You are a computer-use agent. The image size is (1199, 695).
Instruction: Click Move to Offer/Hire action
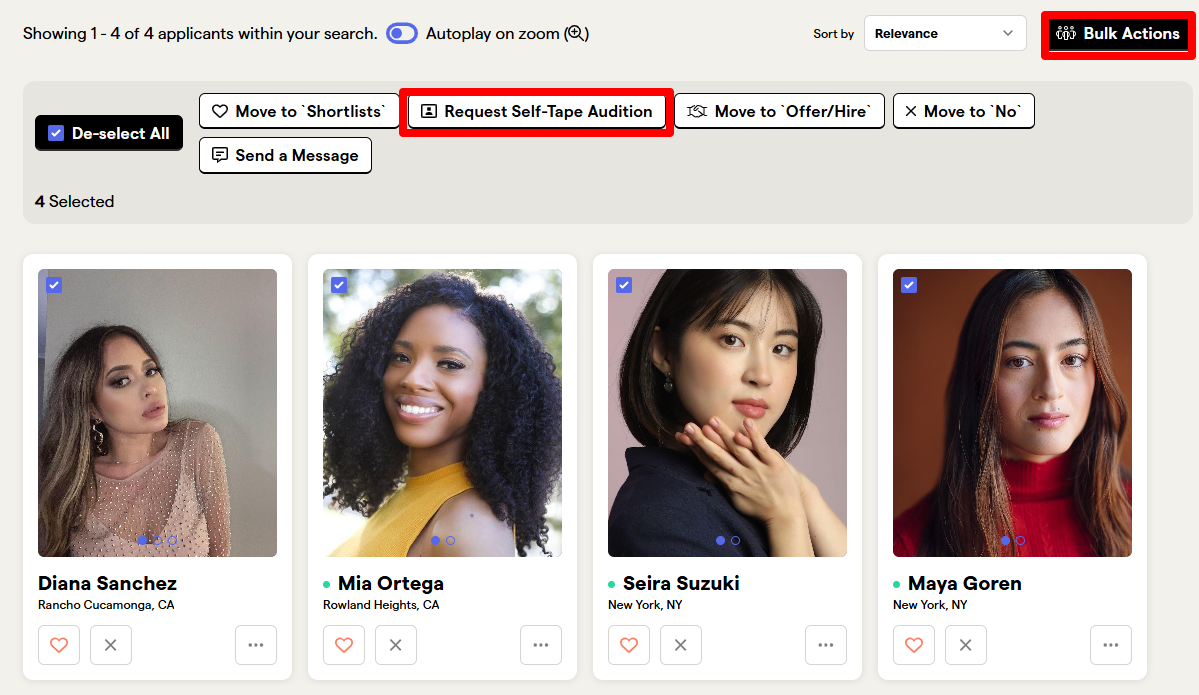[779, 111]
